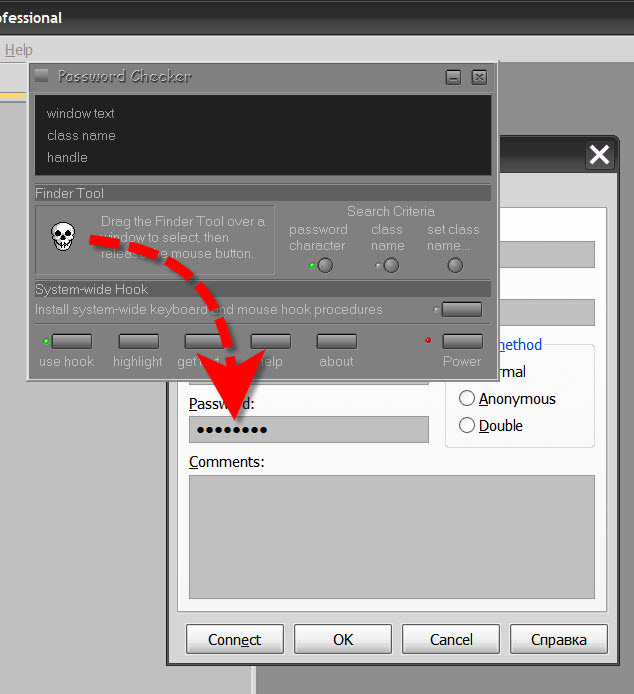Minimize the Password Checker window
Screen dimensions: 634x694
453,77
